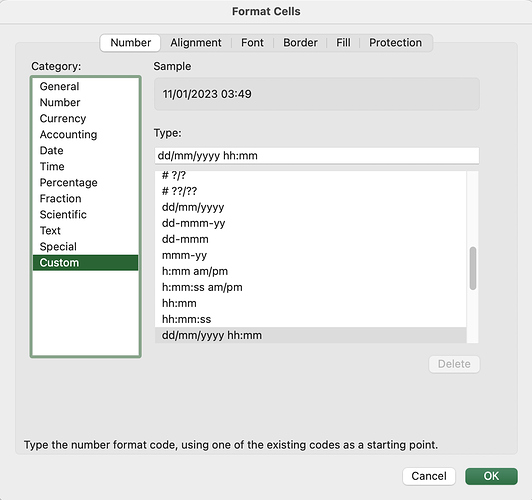This screenshot has height=500, width=532.
Task: Choose the dd-mmm-yy format code
Action: click(x=310, y=223)
